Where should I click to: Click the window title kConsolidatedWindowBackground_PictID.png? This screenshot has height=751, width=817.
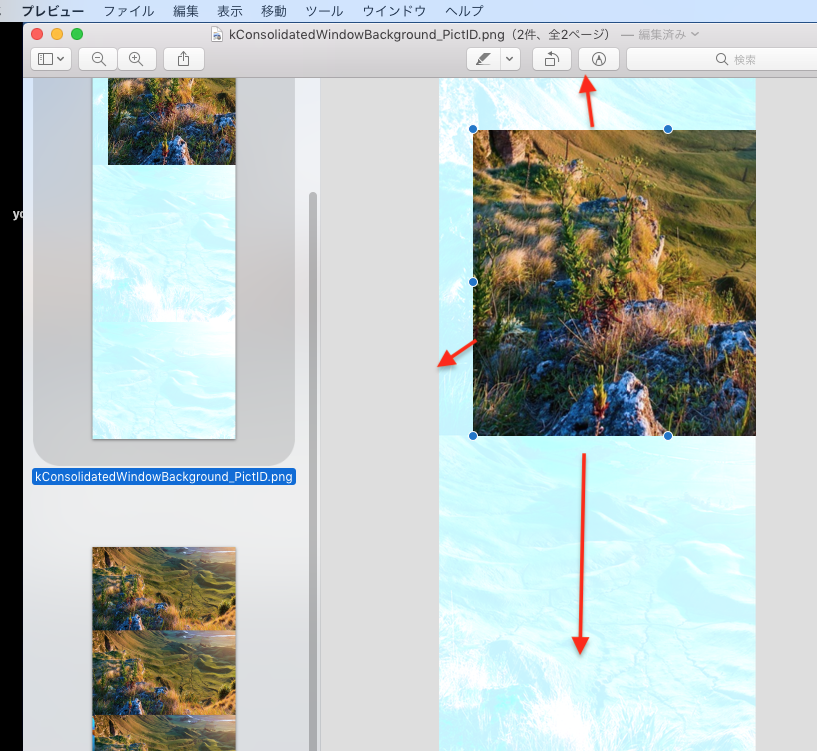pos(366,34)
